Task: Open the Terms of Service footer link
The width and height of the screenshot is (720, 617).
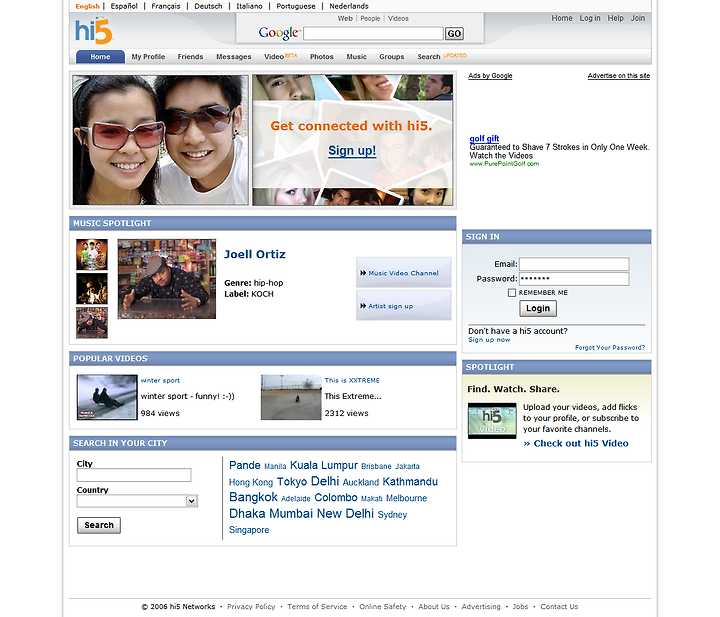Action: pyautogui.click(x=317, y=606)
